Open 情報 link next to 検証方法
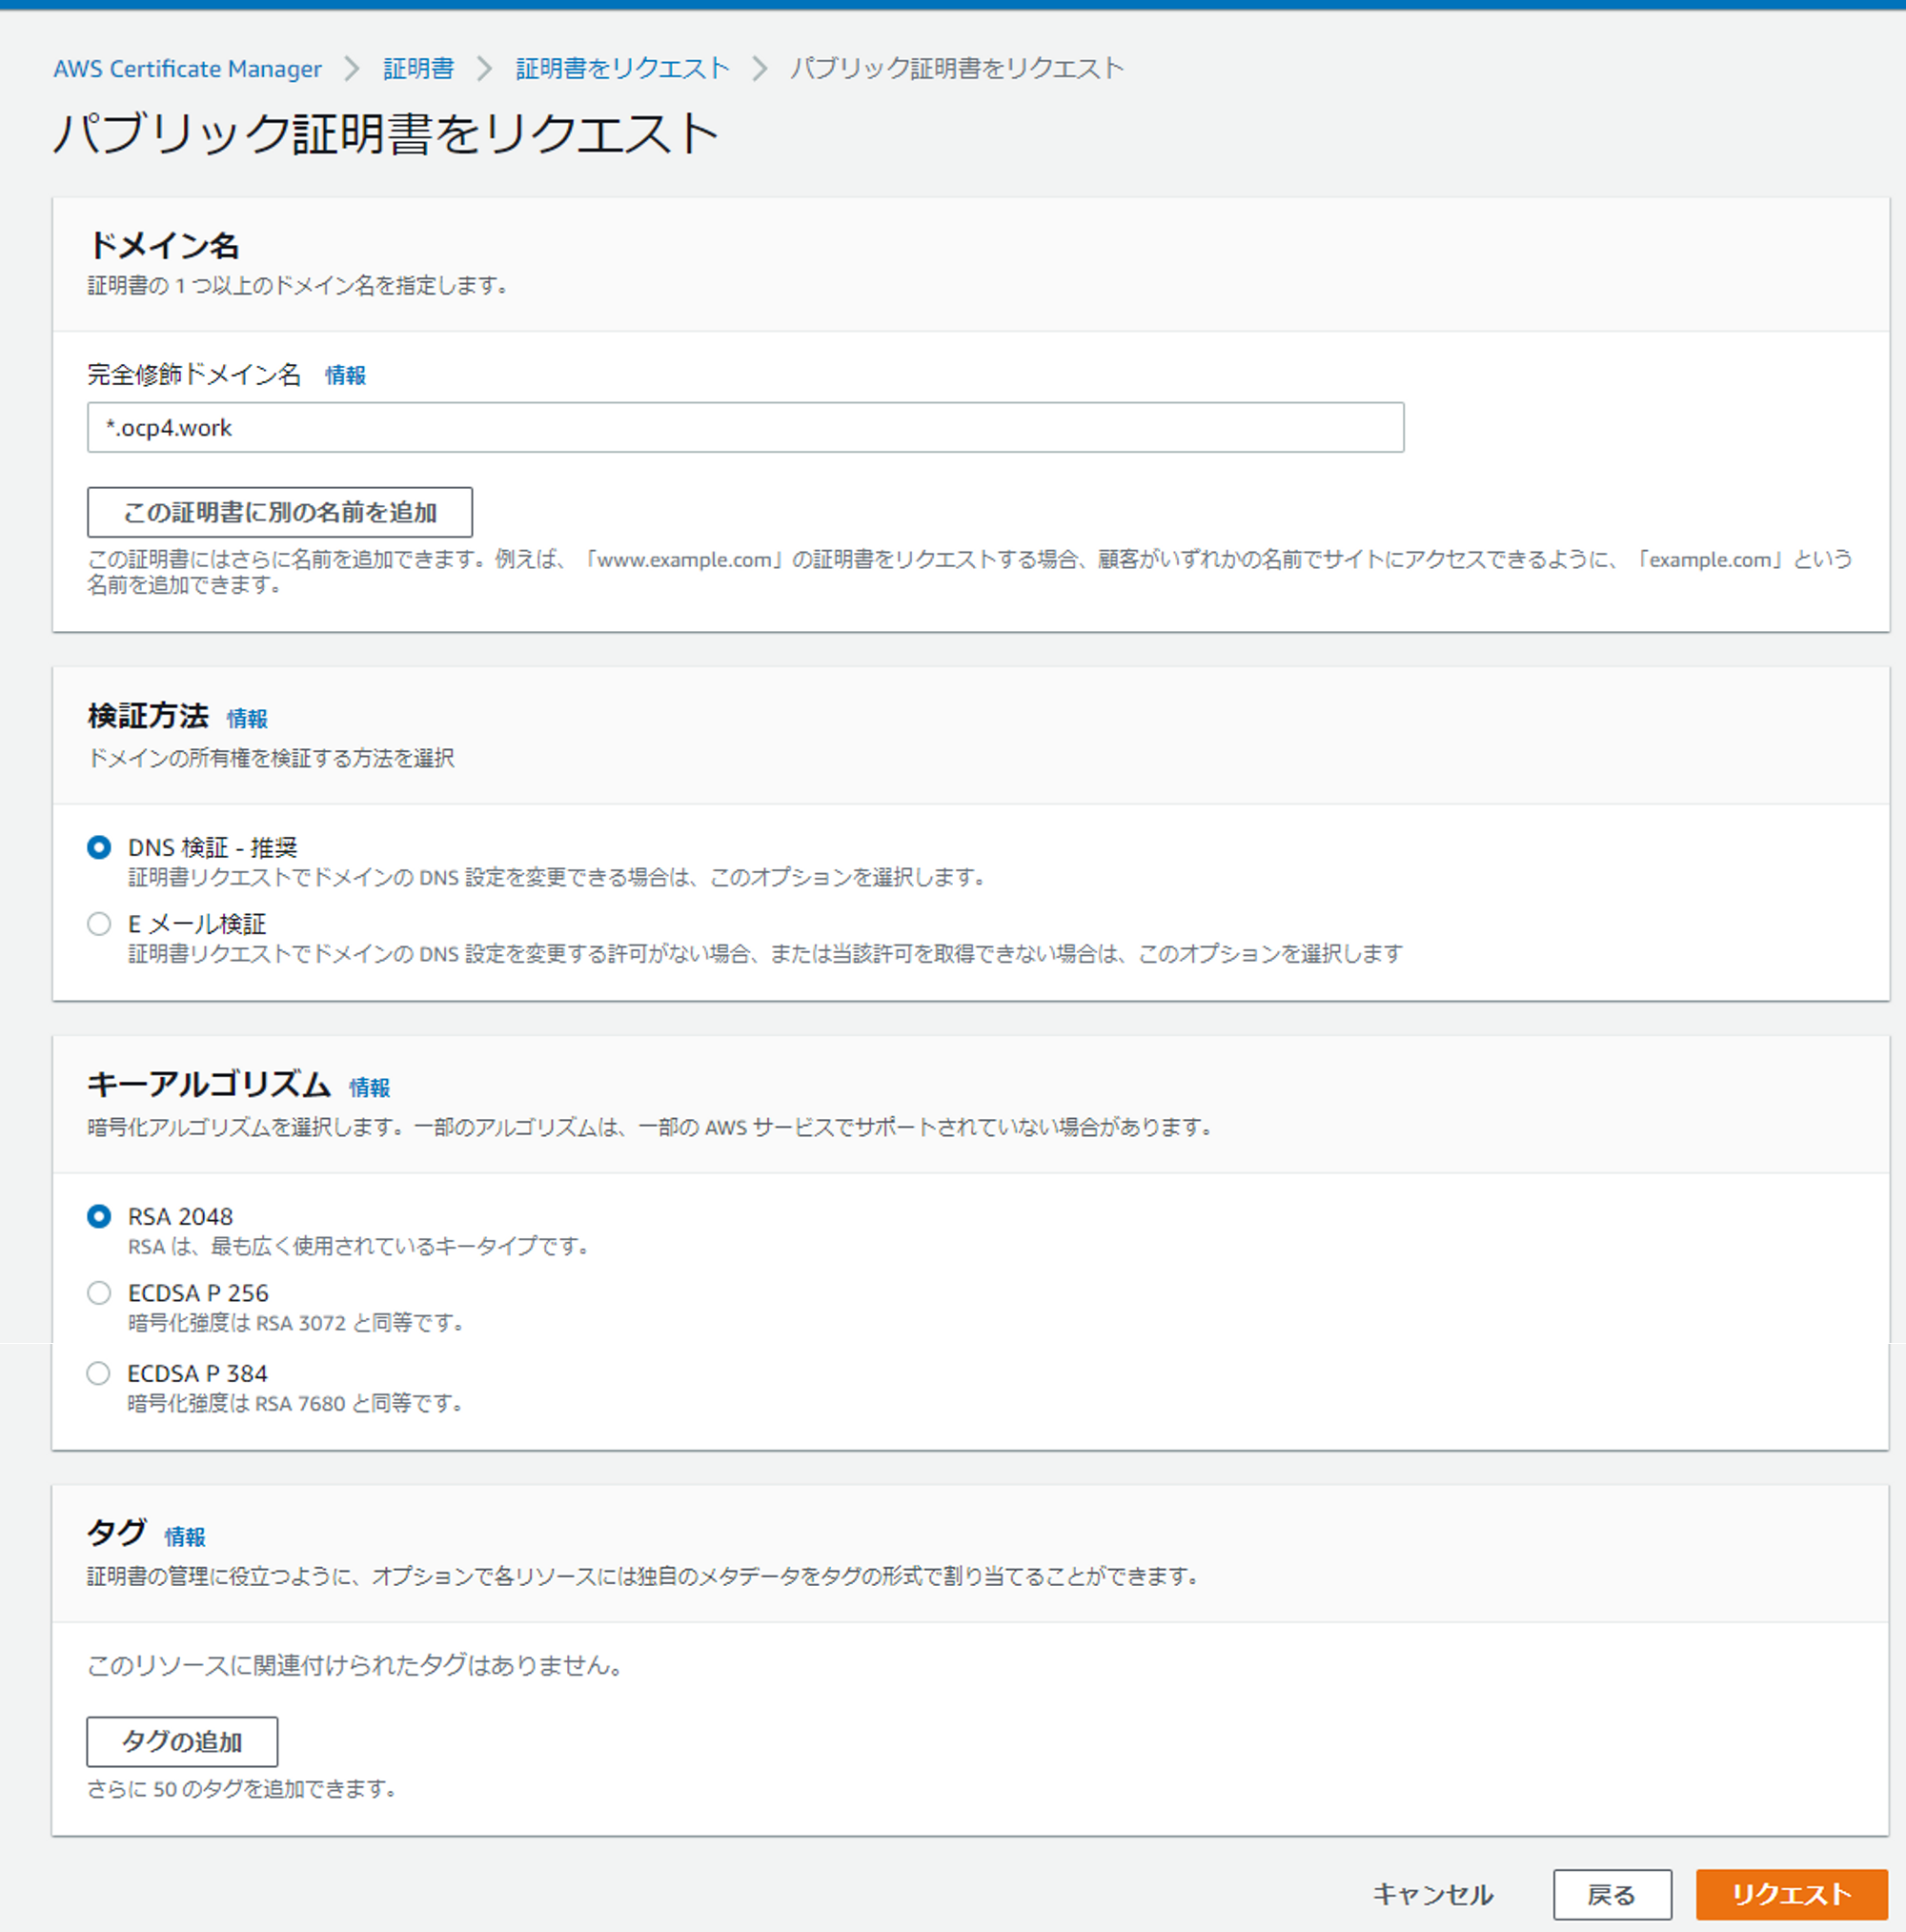Screen dimensions: 1906x1932 click(x=247, y=719)
